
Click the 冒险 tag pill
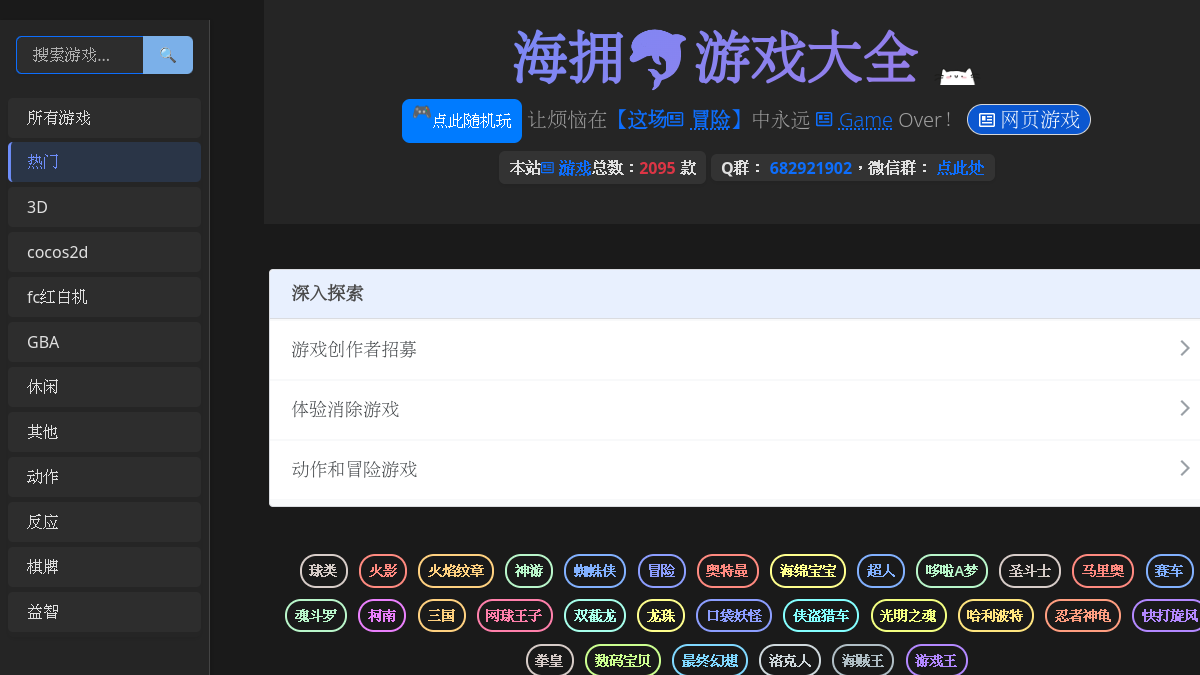tap(662, 571)
